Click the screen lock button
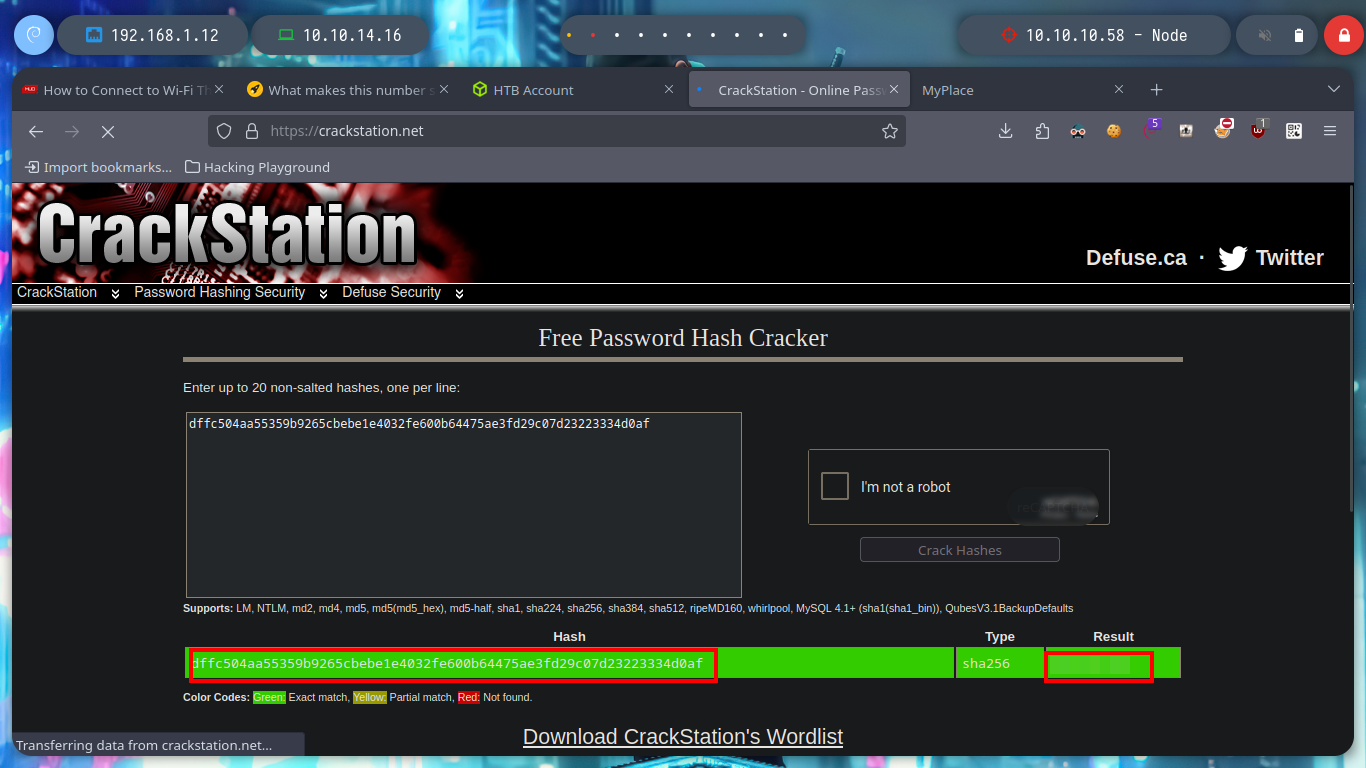This screenshot has width=1366, height=768. pyautogui.click(x=1343, y=36)
